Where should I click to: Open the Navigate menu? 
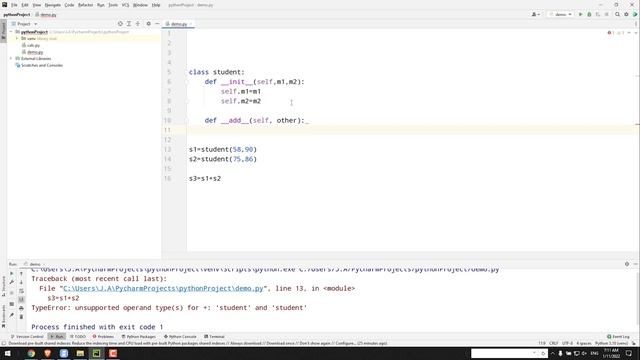click(x=53, y=5)
